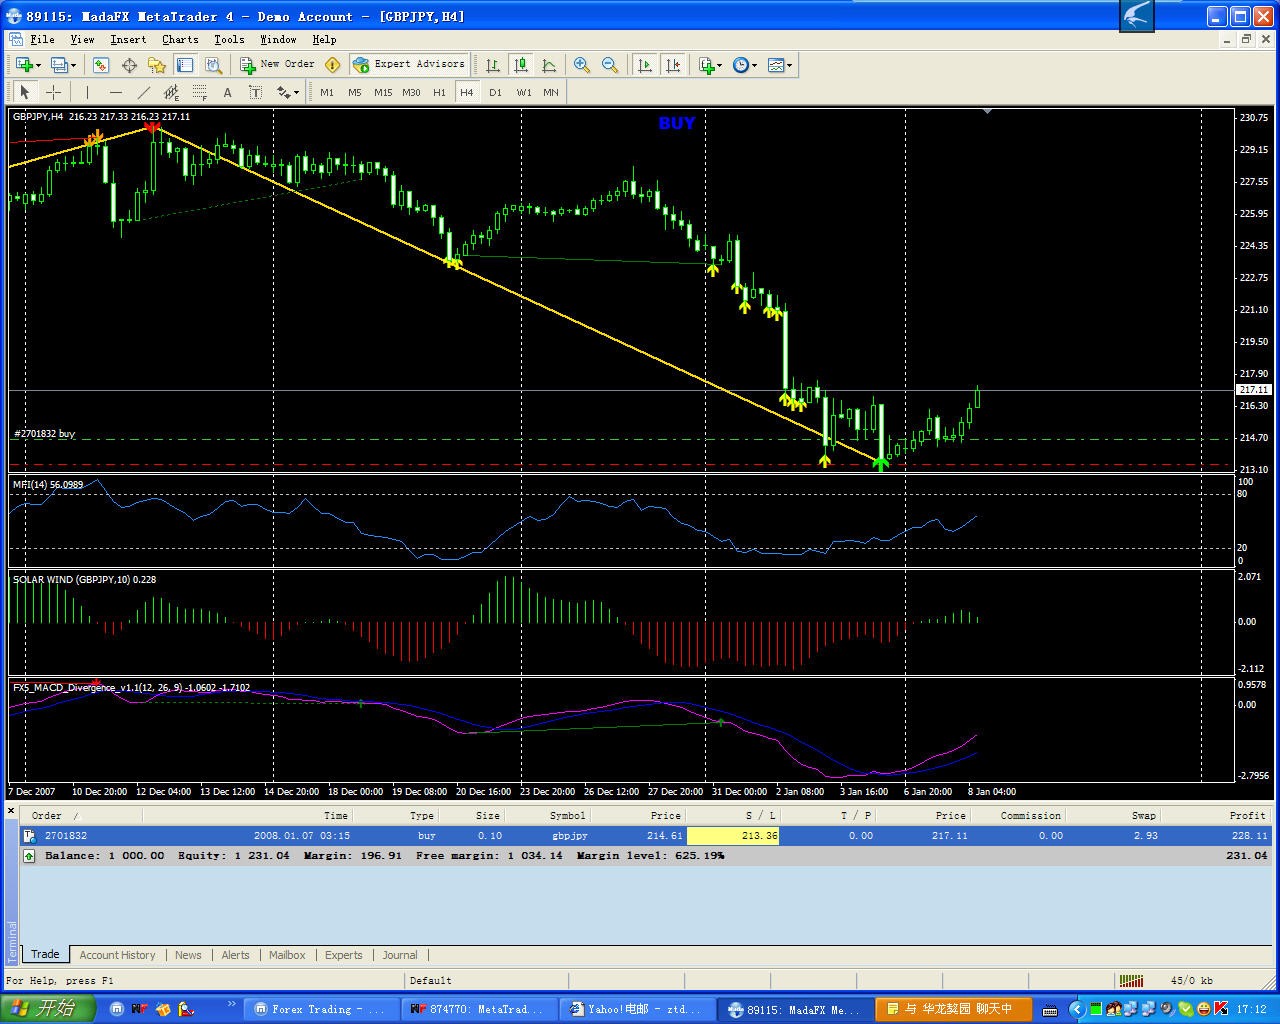Switch to MN timeframe

tap(551, 92)
